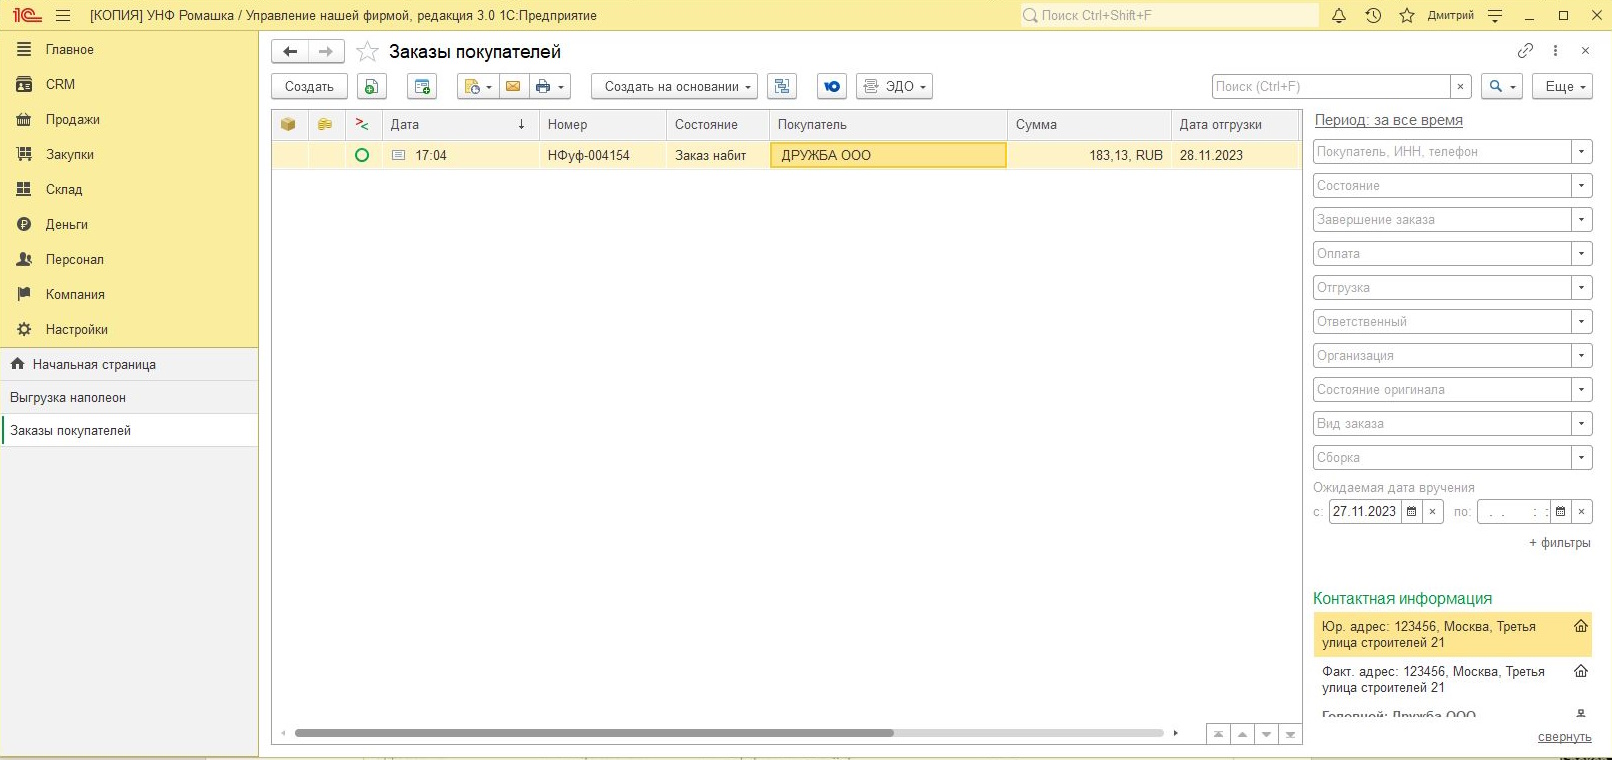
Task: Open the Оплата filter dropdown
Action: 1581,254
